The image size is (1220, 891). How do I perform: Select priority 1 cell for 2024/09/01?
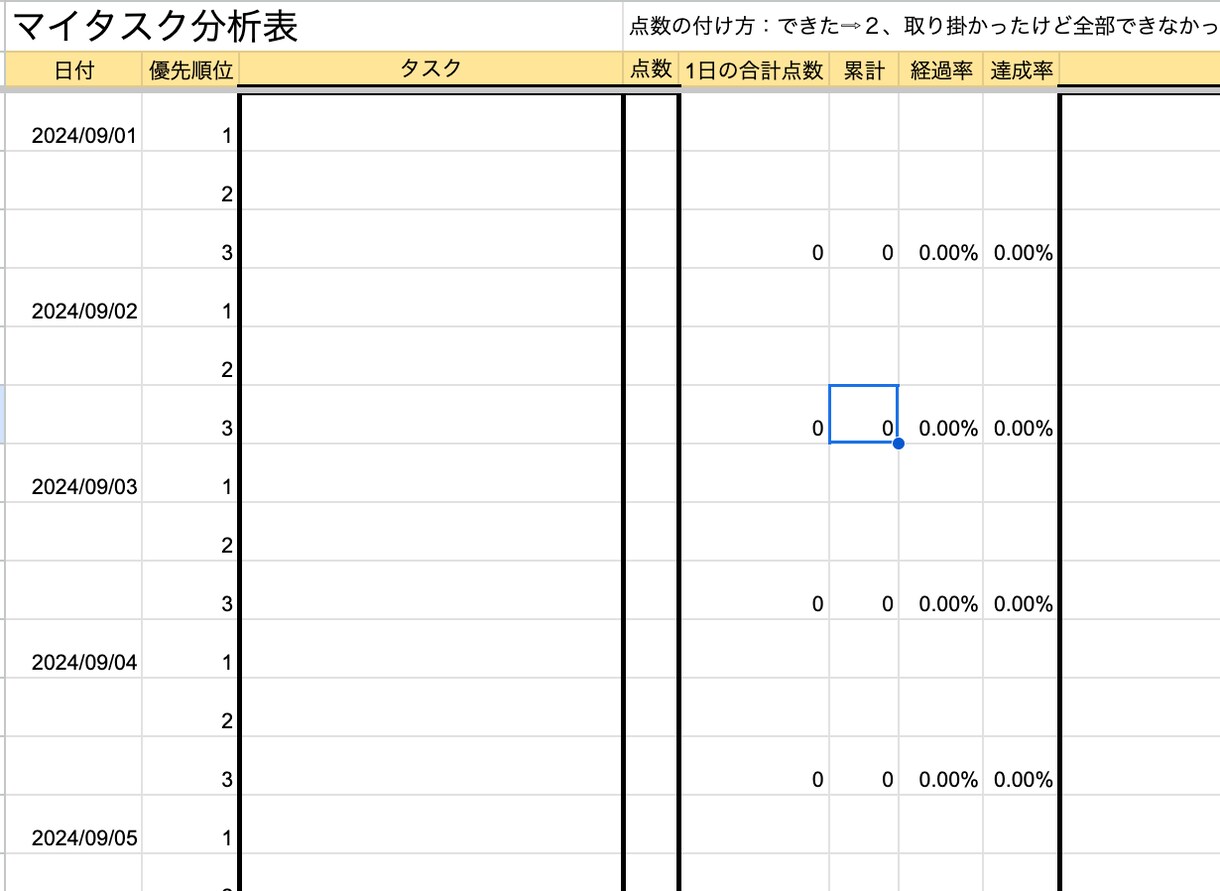tap(190, 122)
